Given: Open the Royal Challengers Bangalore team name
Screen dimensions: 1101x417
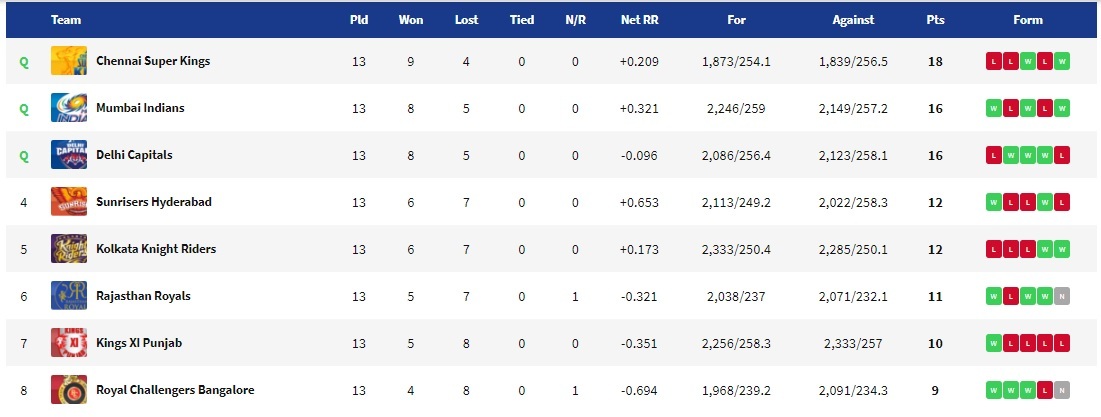Looking at the screenshot, I should pyautogui.click(x=175, y=390).
